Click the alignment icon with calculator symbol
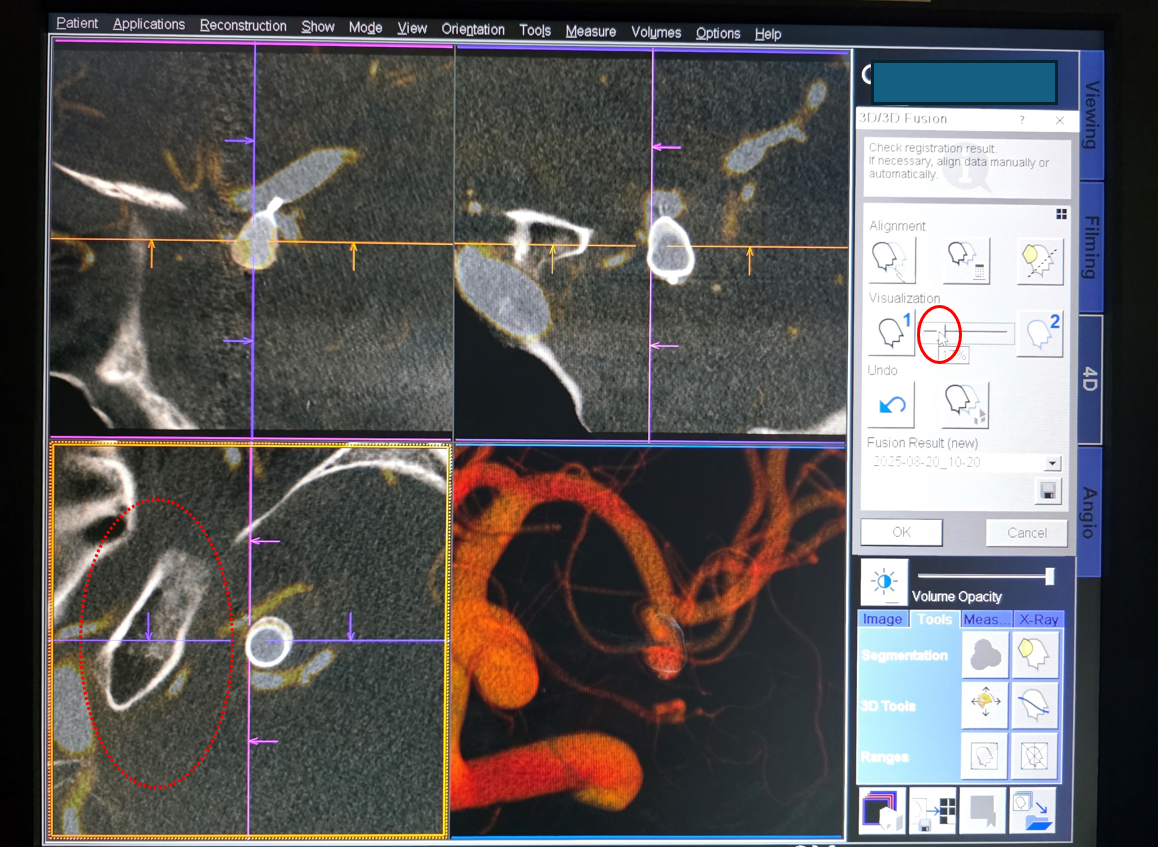This screenshot has width=1158, height=847. click(965, 260)
